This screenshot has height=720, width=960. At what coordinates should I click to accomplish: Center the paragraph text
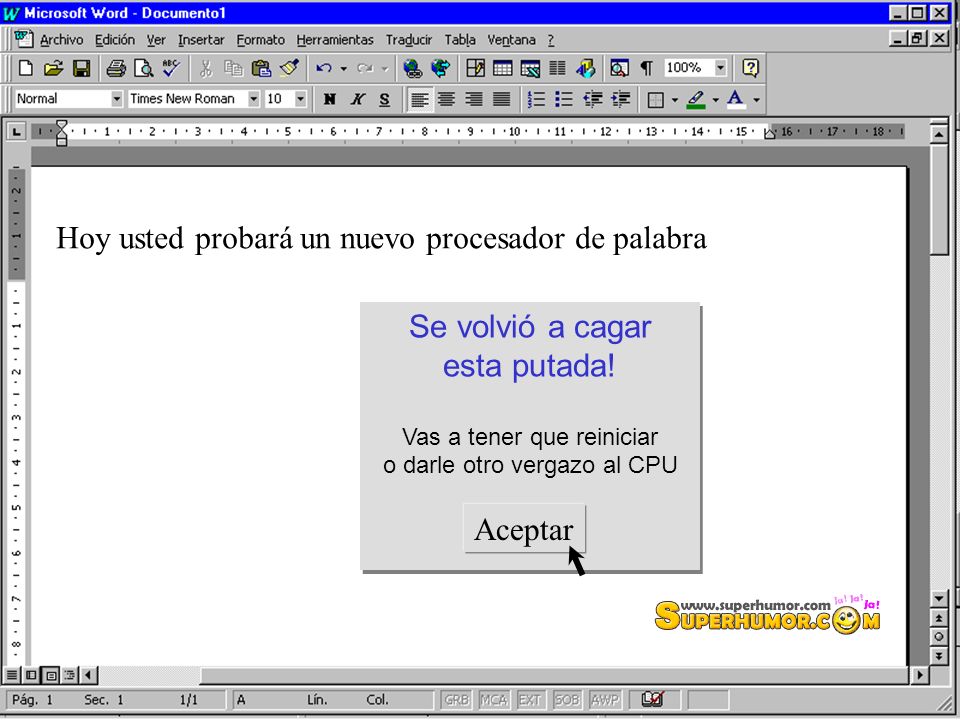[446, 99]
